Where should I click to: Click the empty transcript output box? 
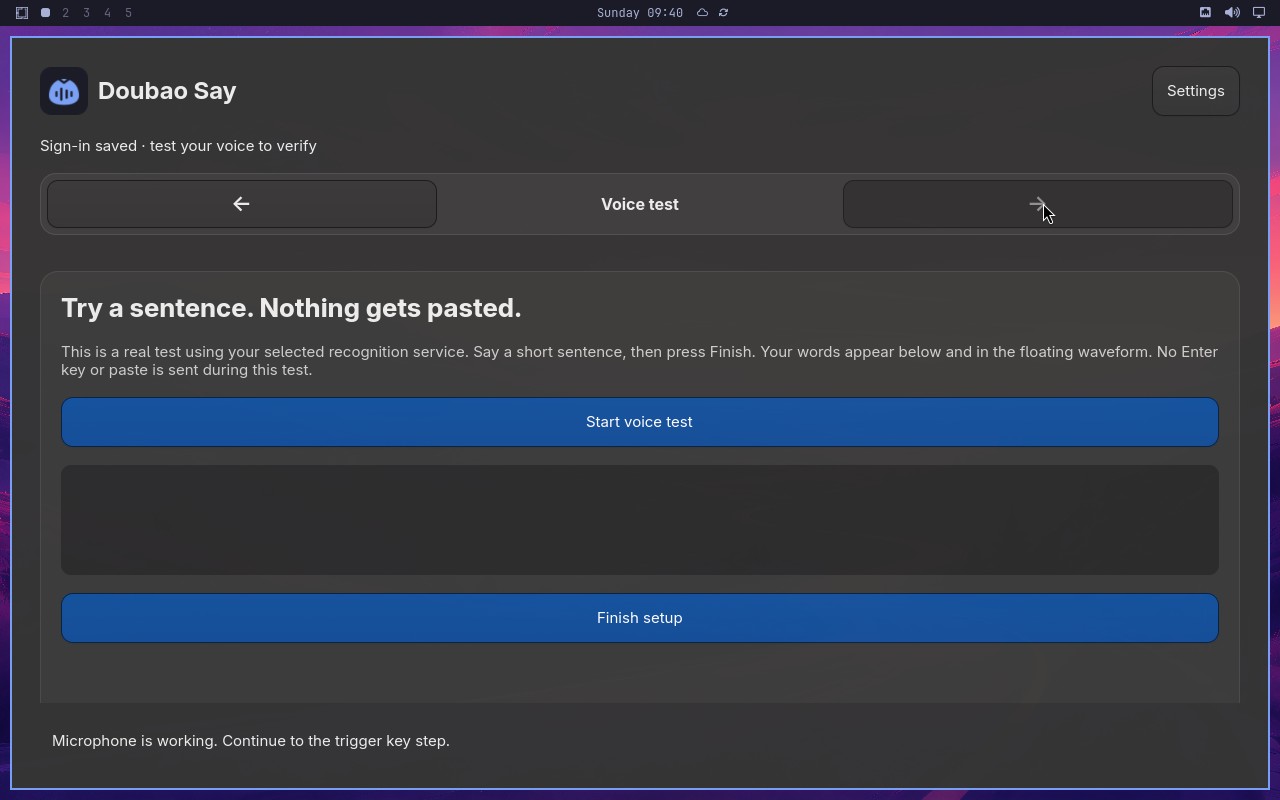[x=640, y=520]
